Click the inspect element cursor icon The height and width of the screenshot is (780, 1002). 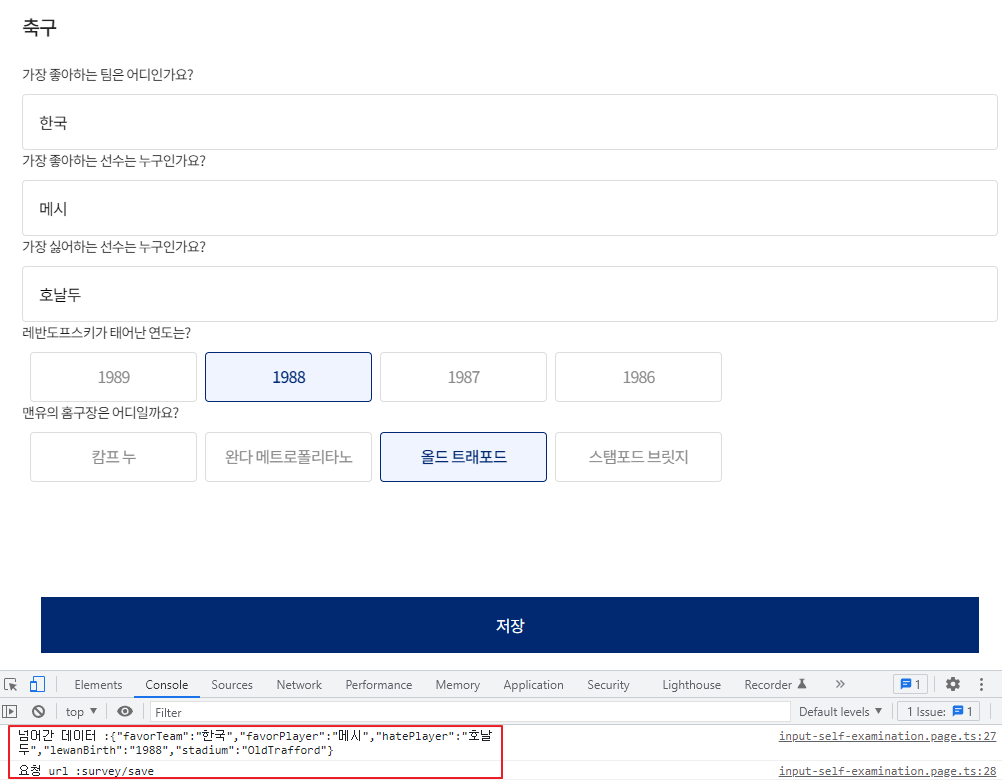pyautogui.click(x=10, y=684)
